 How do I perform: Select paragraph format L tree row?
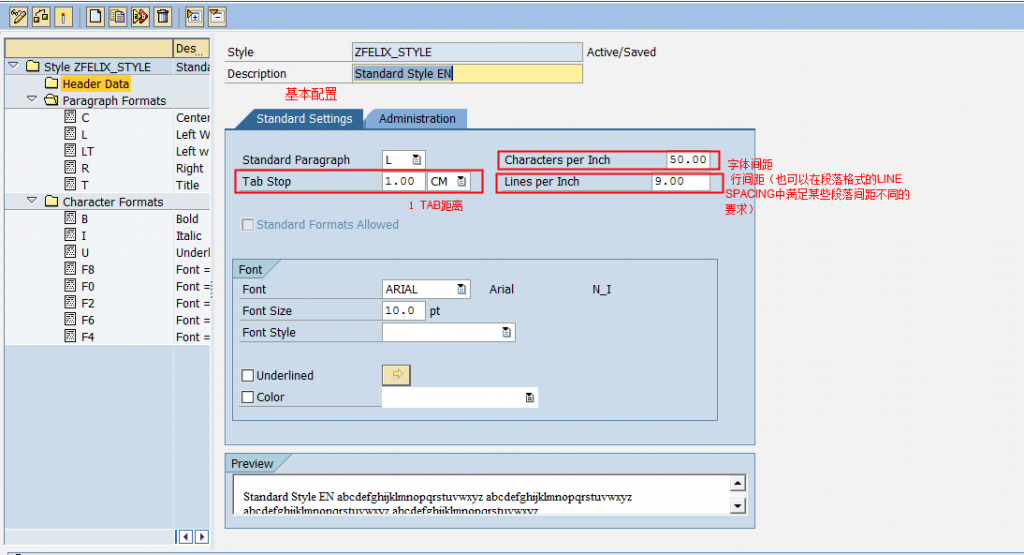(108, 134)
